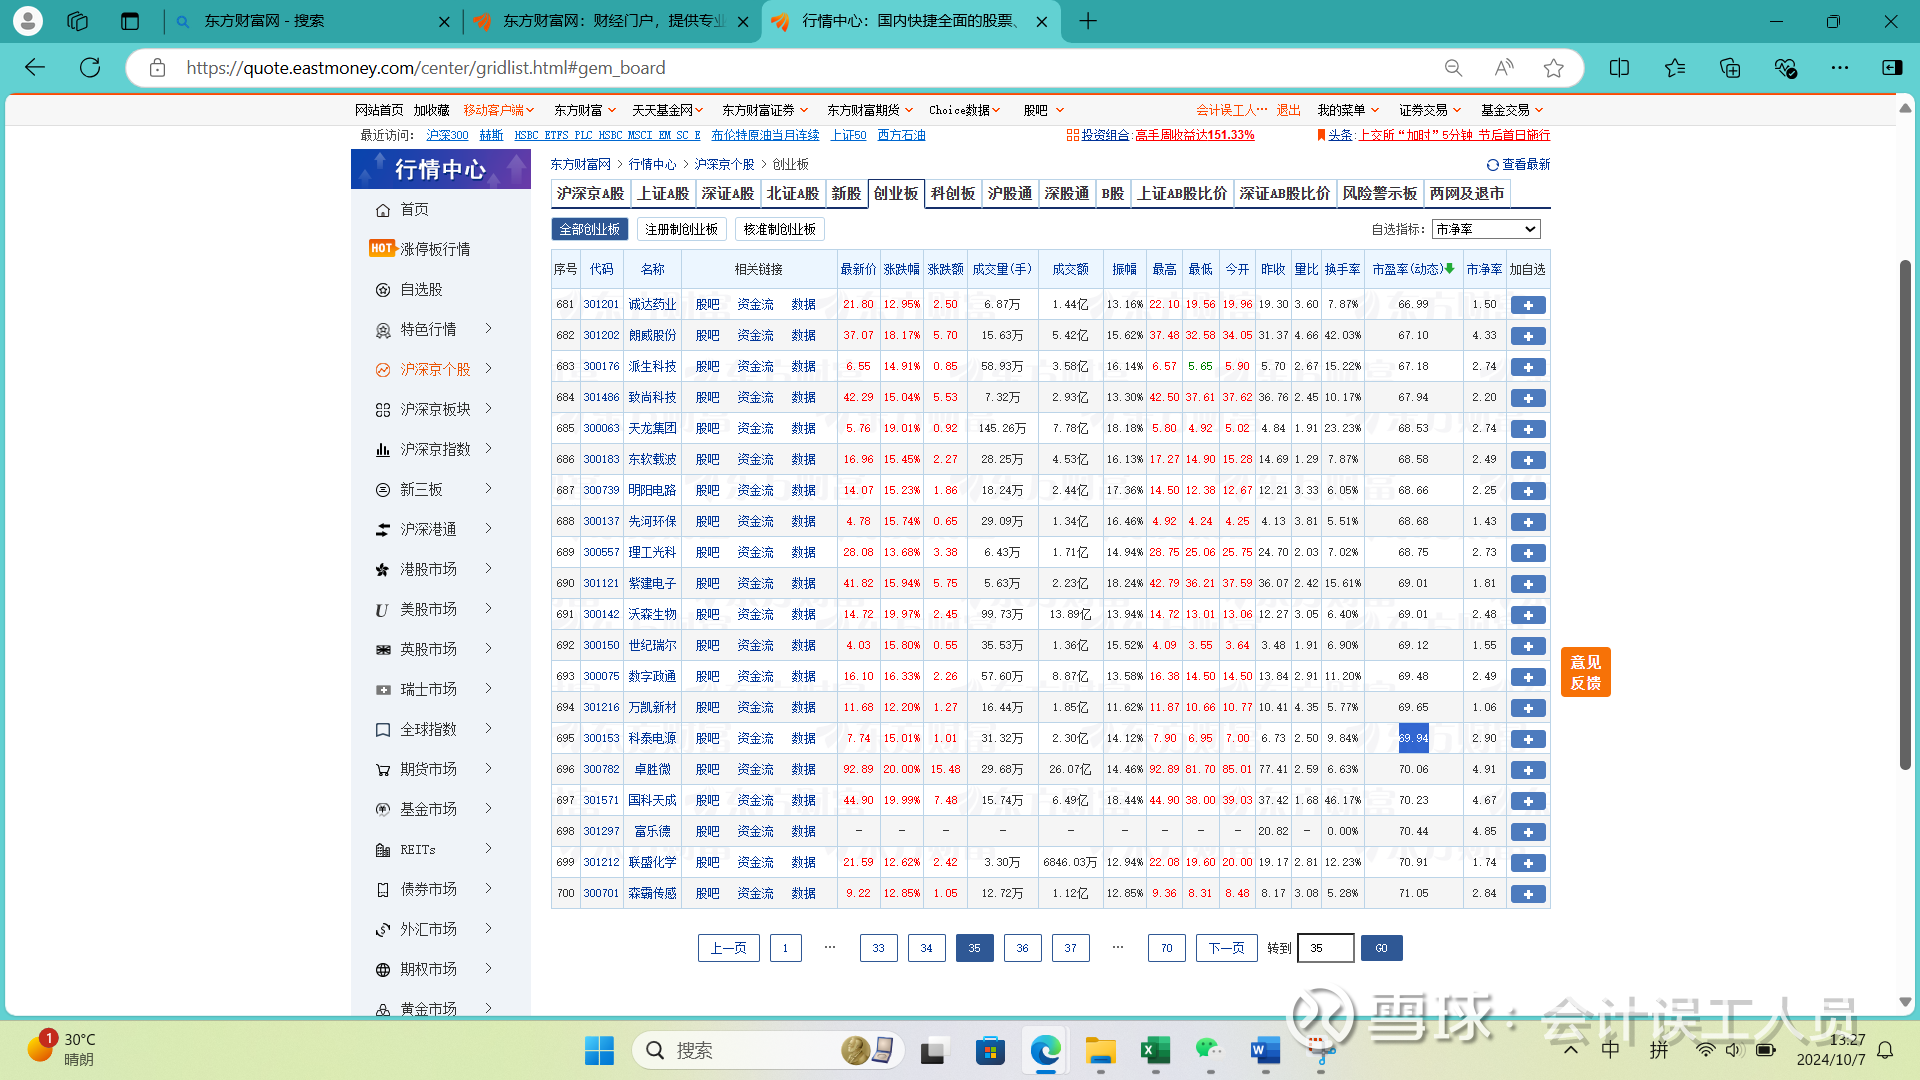Expand 美股市场 sidebar chevron

click(x=488, y=608)
